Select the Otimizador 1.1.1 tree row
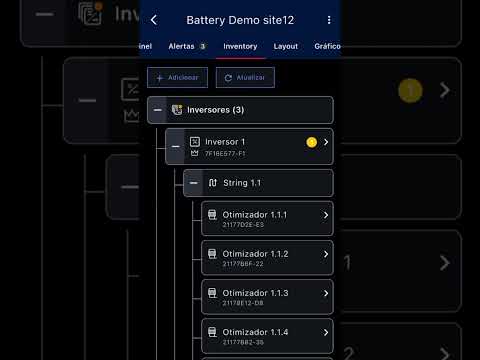Viewport: 480px width, 360px height. [267, 218]
